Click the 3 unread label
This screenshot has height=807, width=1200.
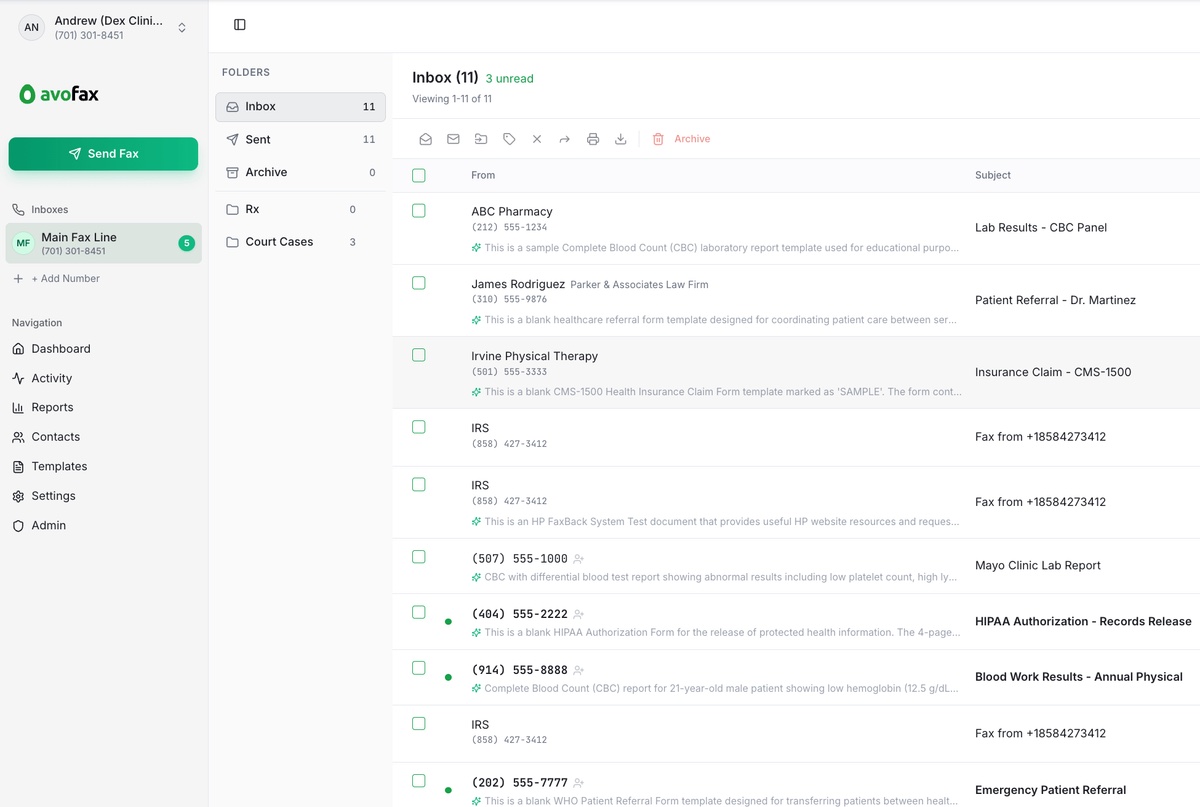click(510, 79)
